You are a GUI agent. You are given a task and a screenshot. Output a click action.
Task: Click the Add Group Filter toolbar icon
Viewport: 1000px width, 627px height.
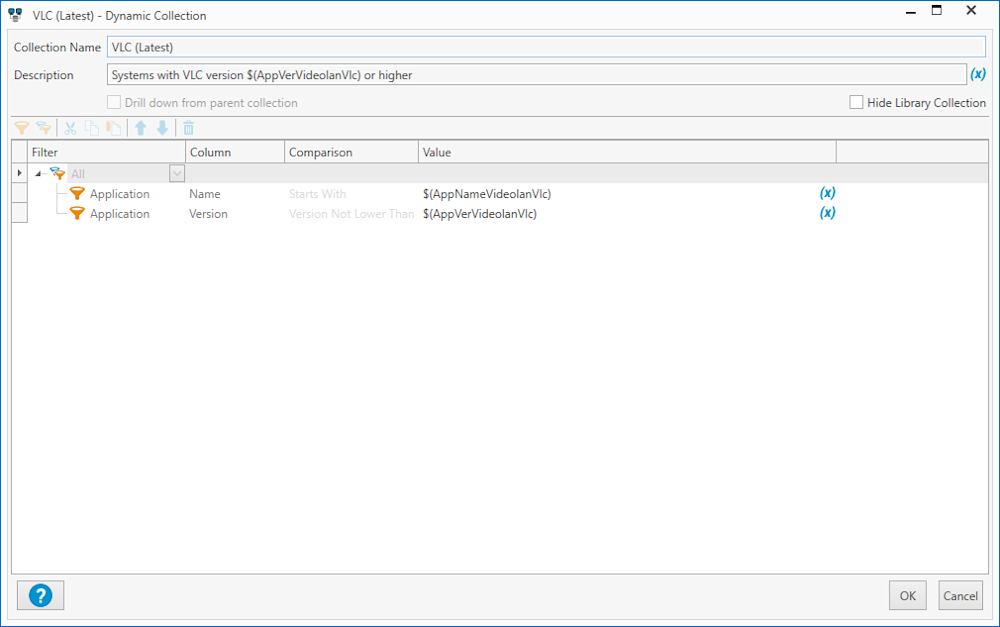point(43,128)
